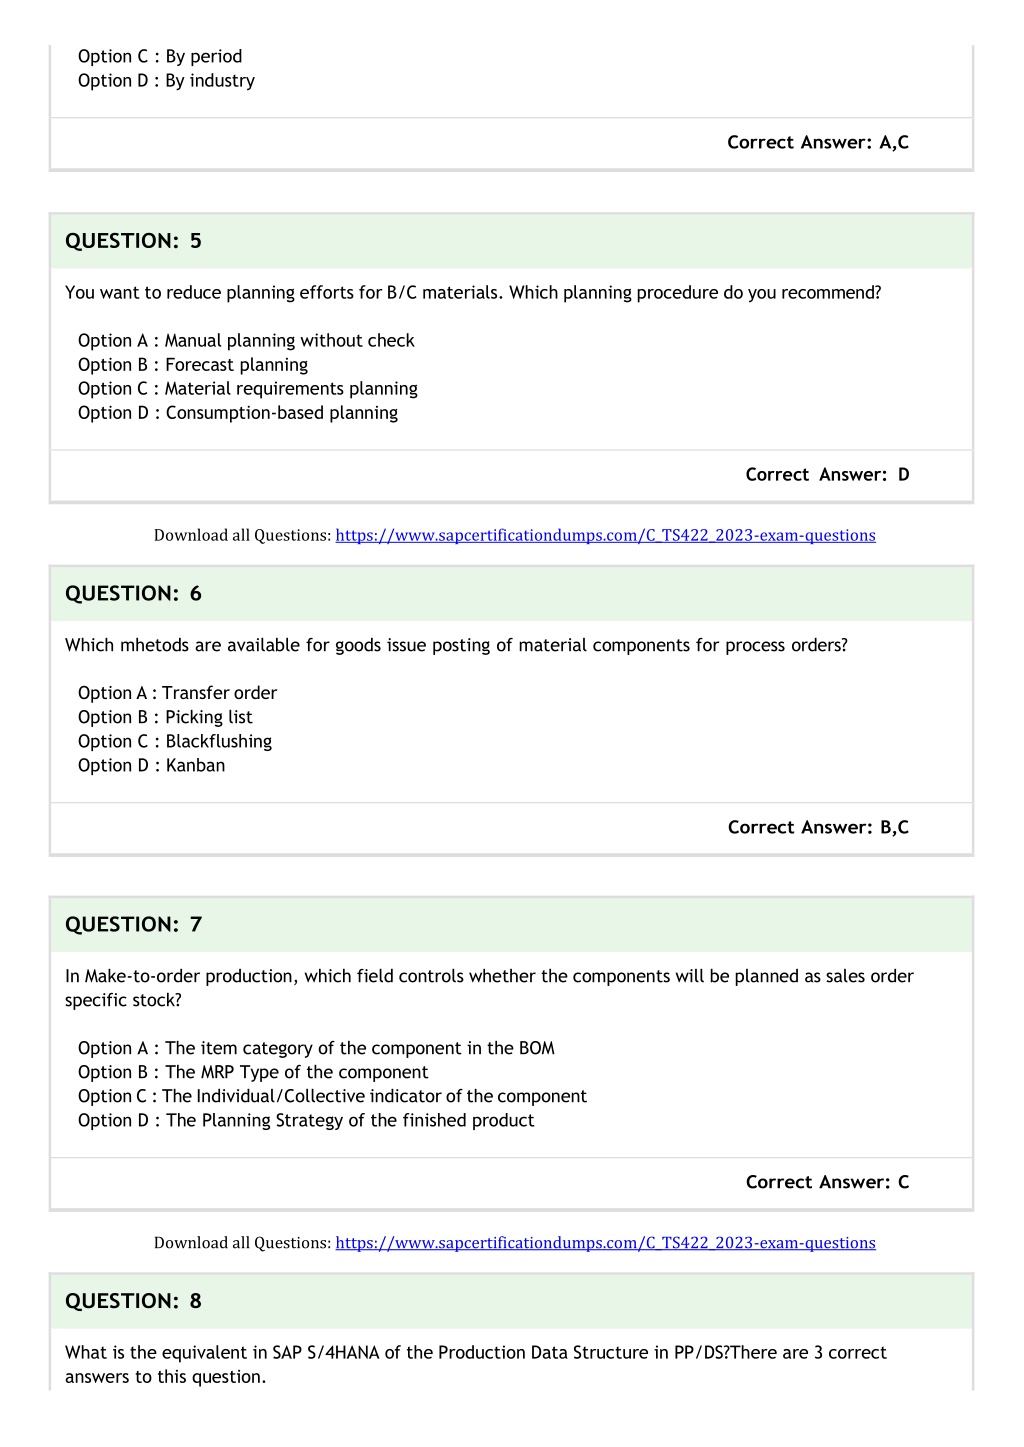Open the download link below Question 7
The width and height of the screenshot is (1024, 1447).
605,1242
